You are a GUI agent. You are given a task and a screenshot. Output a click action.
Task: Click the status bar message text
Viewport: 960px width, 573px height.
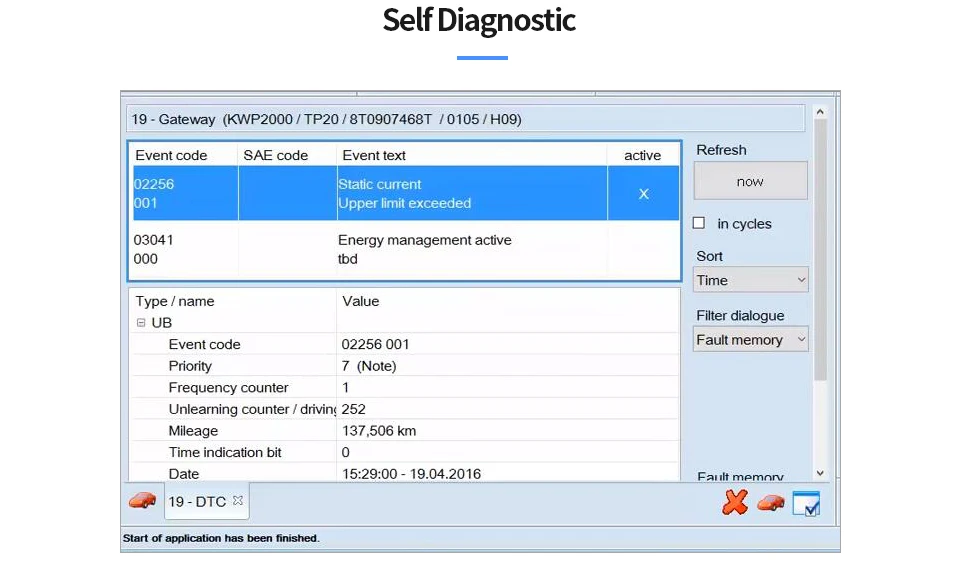coord(221,538)
